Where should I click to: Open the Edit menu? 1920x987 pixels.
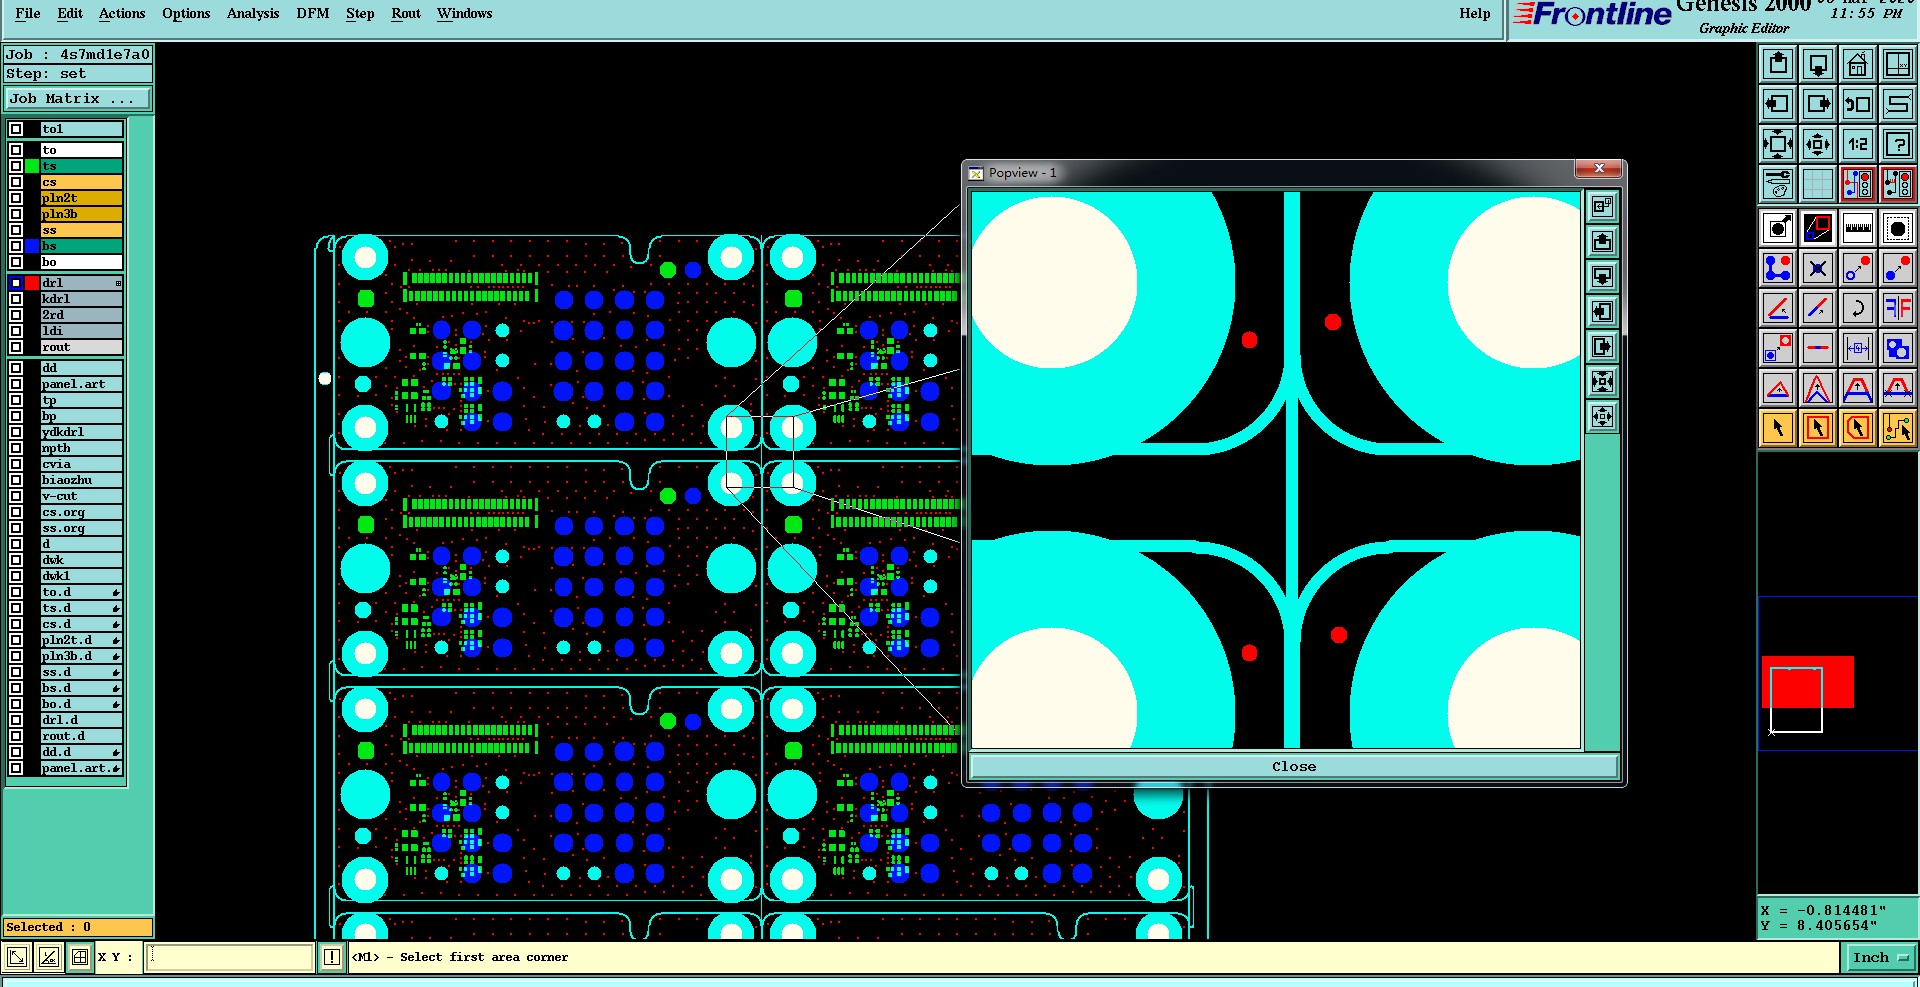coord(70,13)
